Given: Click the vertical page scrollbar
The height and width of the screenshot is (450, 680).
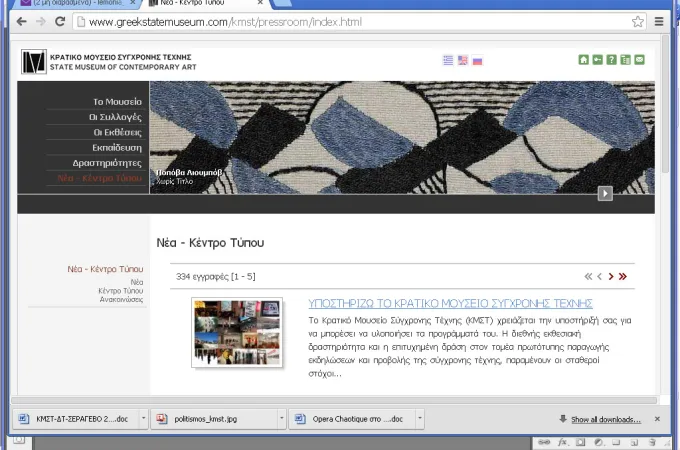Looking at the screenshot, I should [665, 104].
